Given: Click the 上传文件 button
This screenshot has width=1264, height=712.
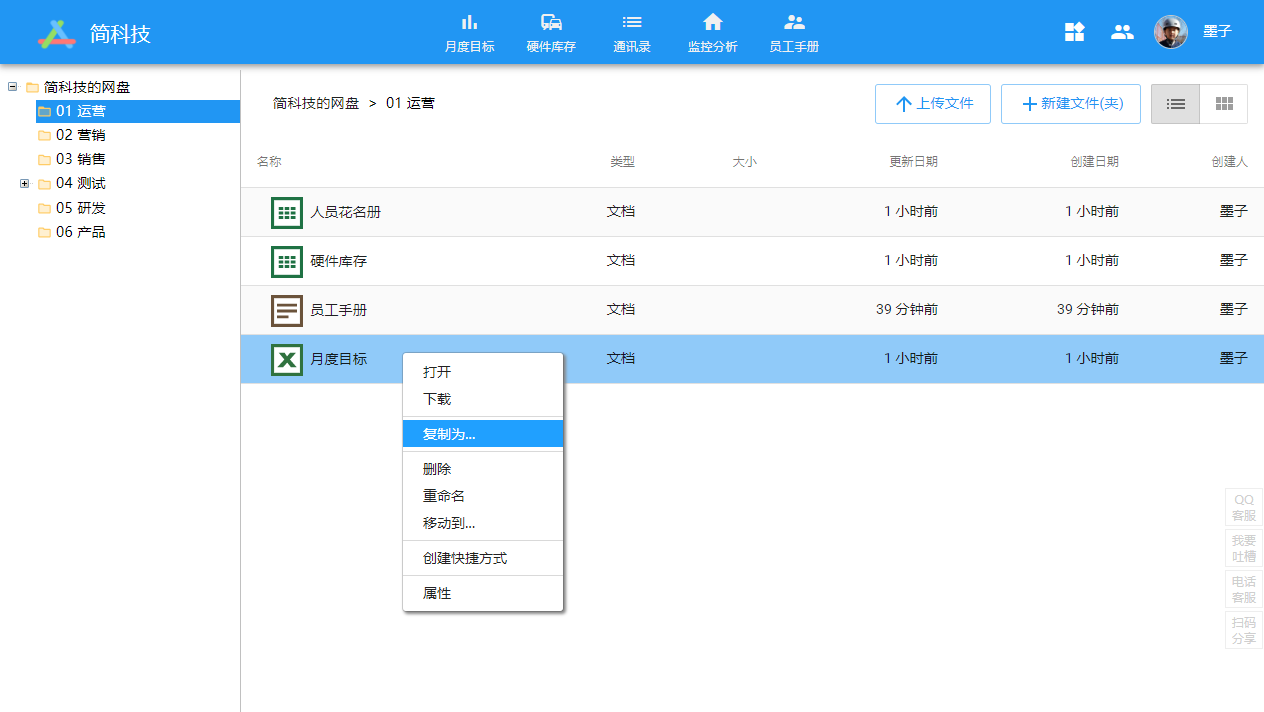Looking at the screenshot, I should point(932,104).
